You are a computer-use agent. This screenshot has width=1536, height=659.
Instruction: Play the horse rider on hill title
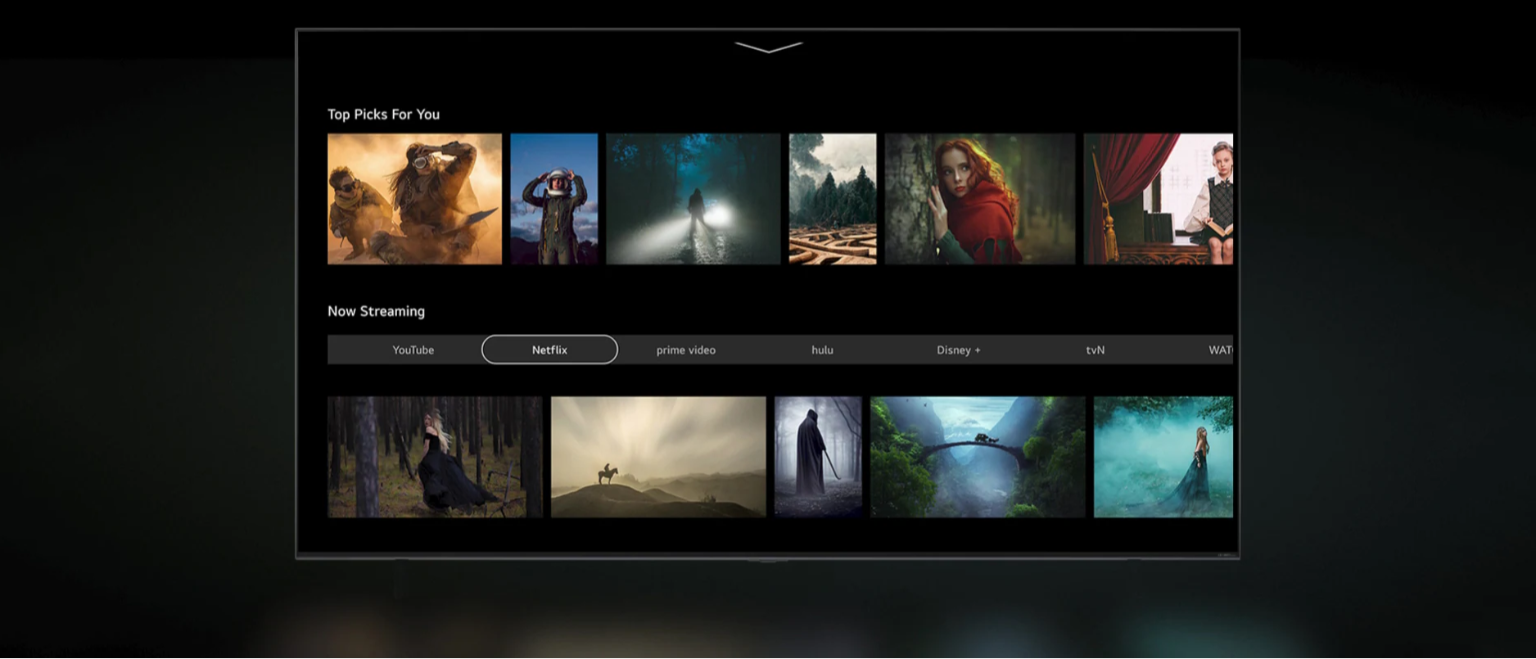coord(658,457)
